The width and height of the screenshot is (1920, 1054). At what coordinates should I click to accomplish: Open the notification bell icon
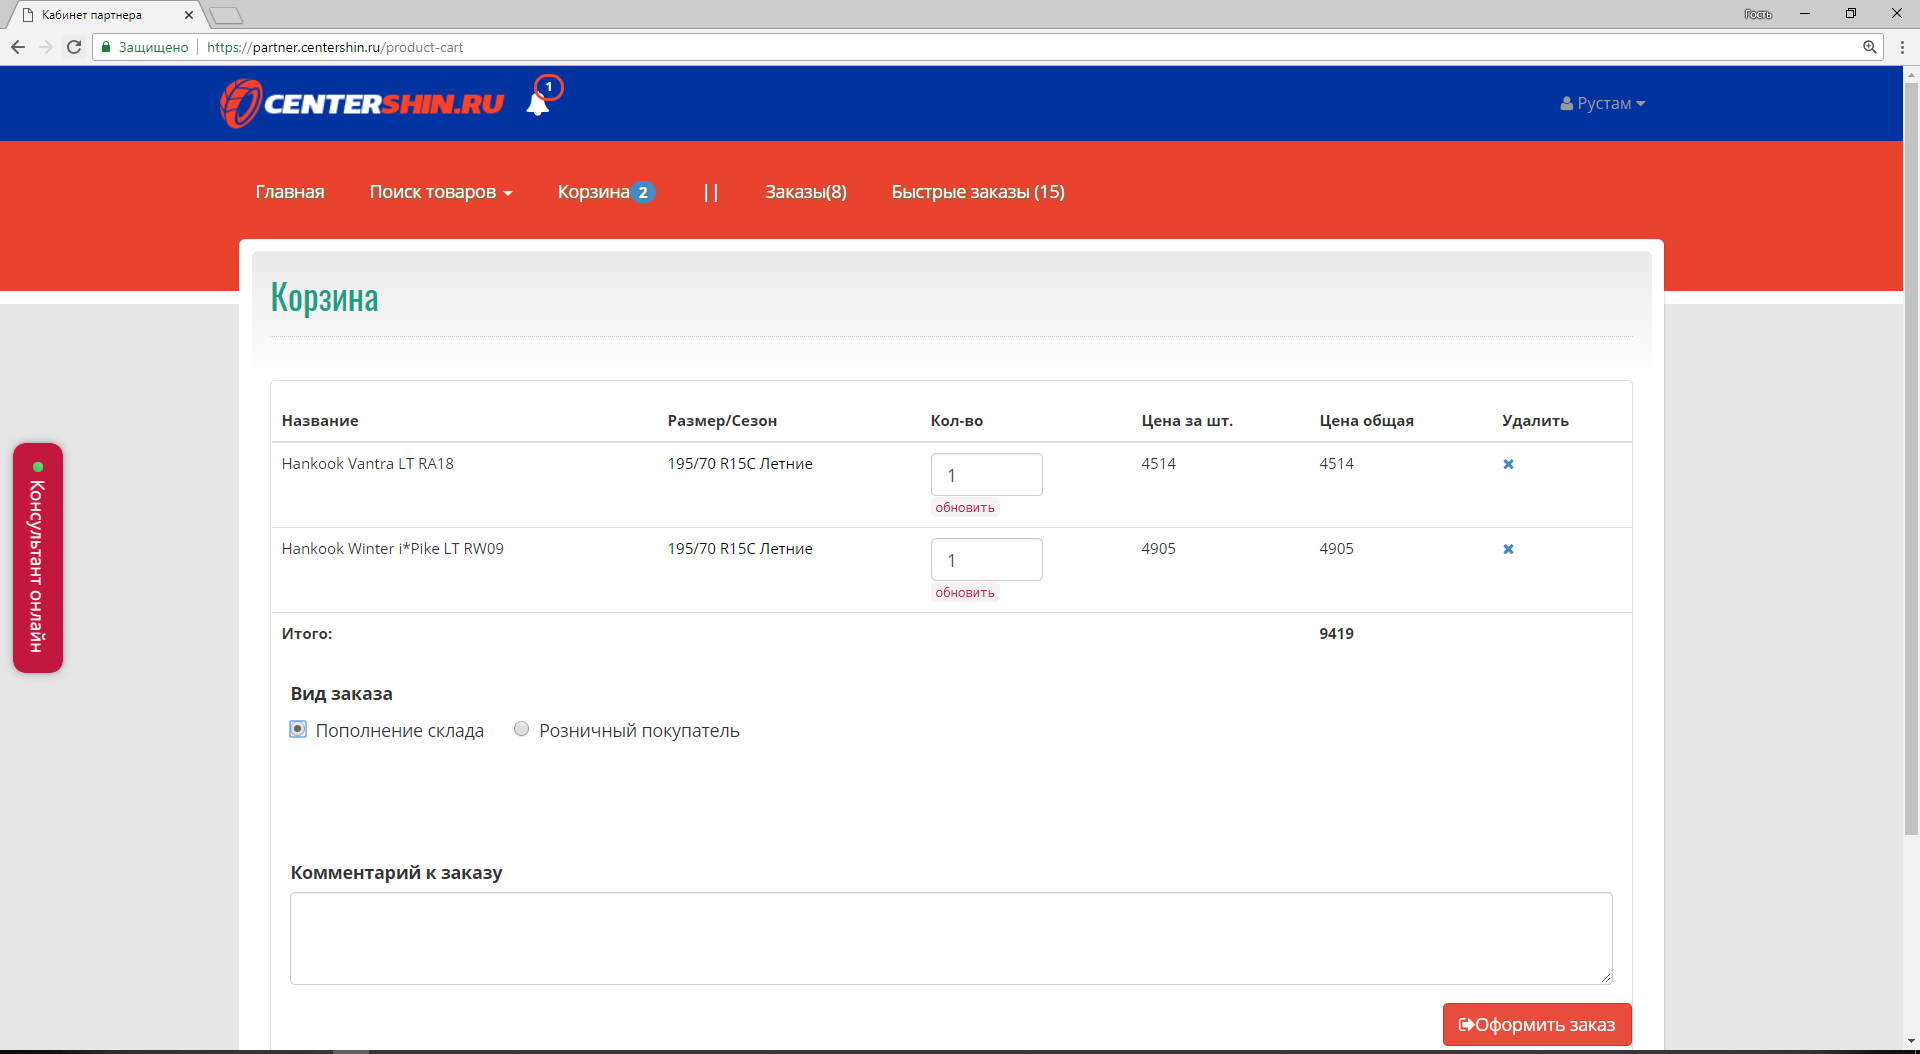[538, 103]
